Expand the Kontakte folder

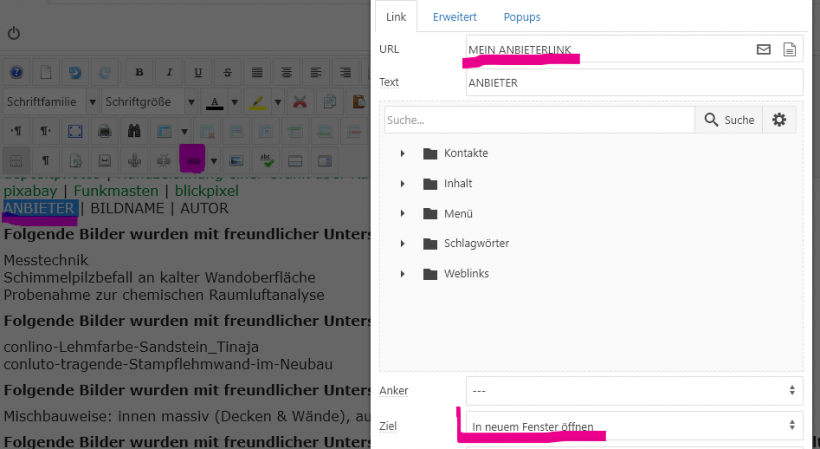(402, 153)
